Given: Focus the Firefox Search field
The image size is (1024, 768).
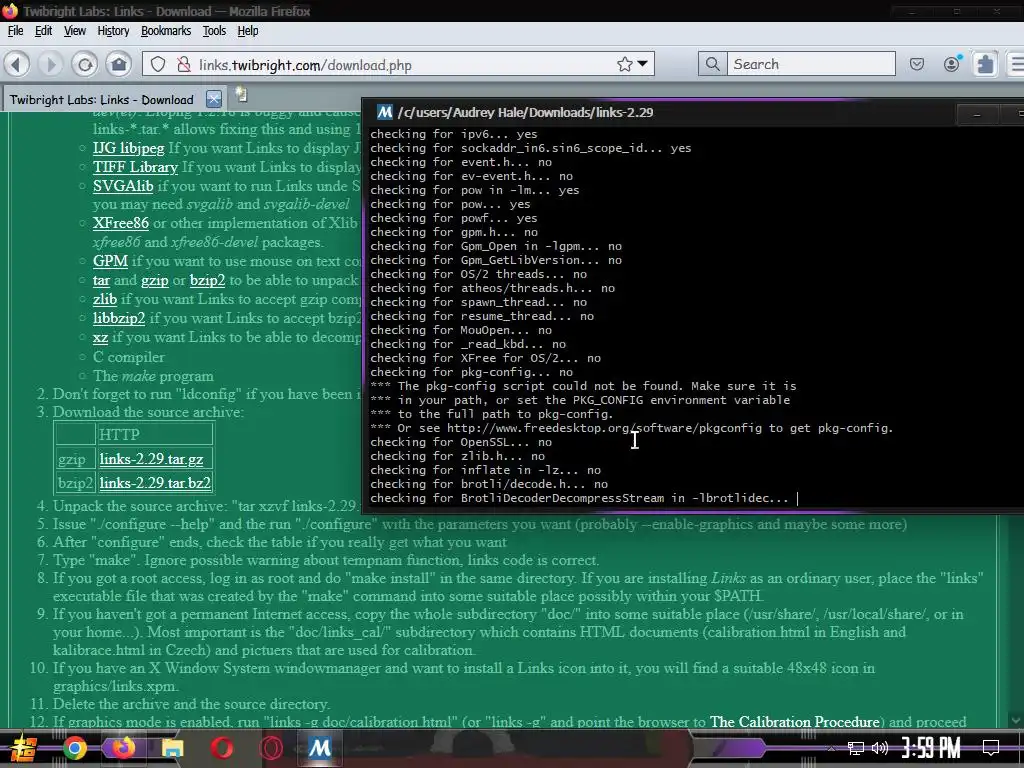Looking at the screenshot, I should pyautogui.click(x=811, y=64).
